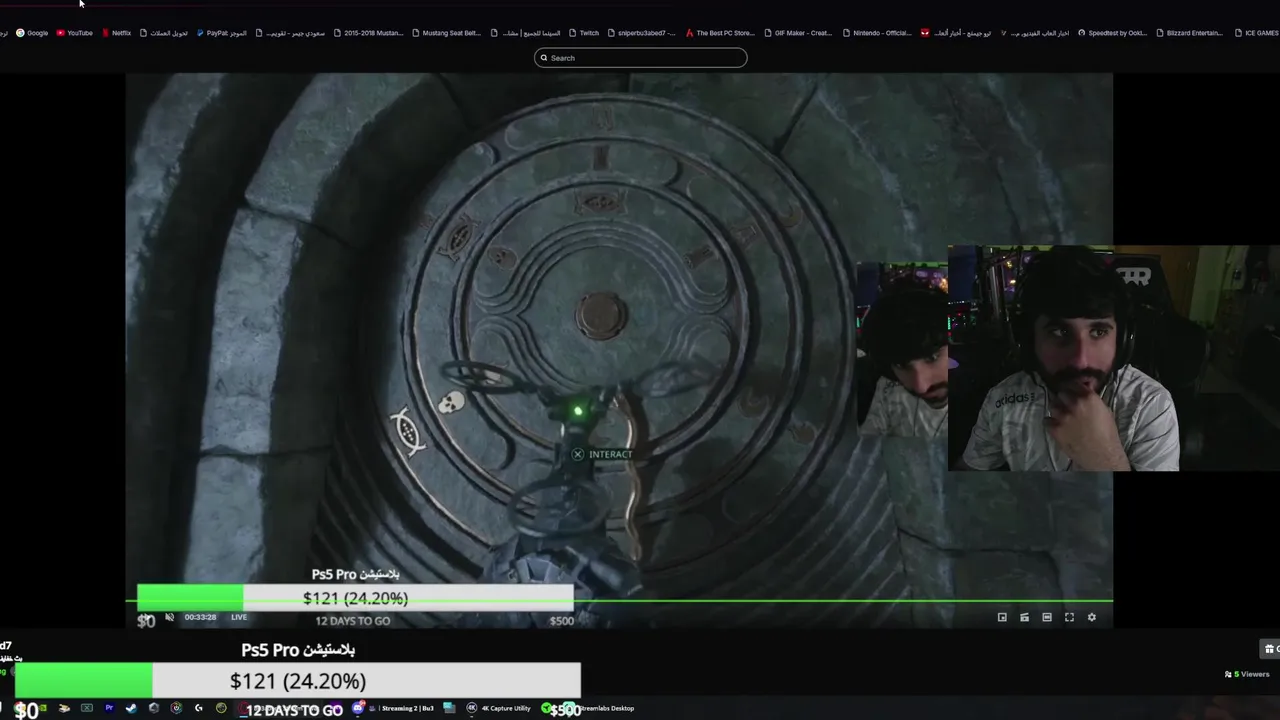Open the Twitch bookmark
The width and height of the screenshot is (1280, 720).
[x=583, y=33]
